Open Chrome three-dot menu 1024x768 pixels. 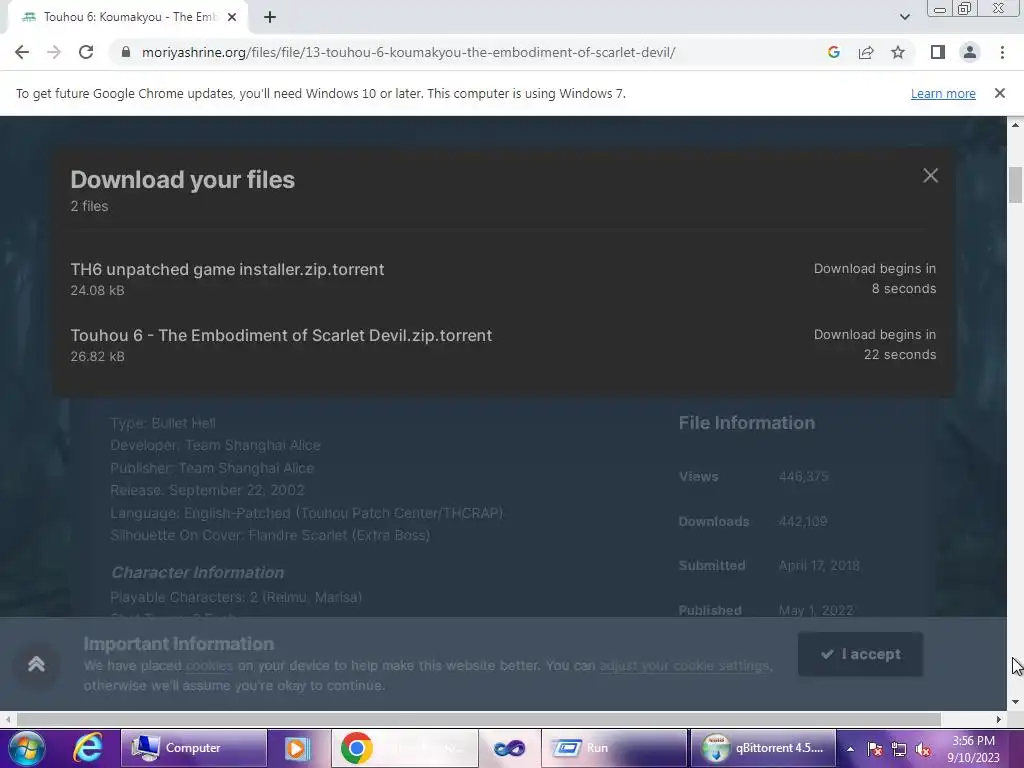pos(1002,52)
